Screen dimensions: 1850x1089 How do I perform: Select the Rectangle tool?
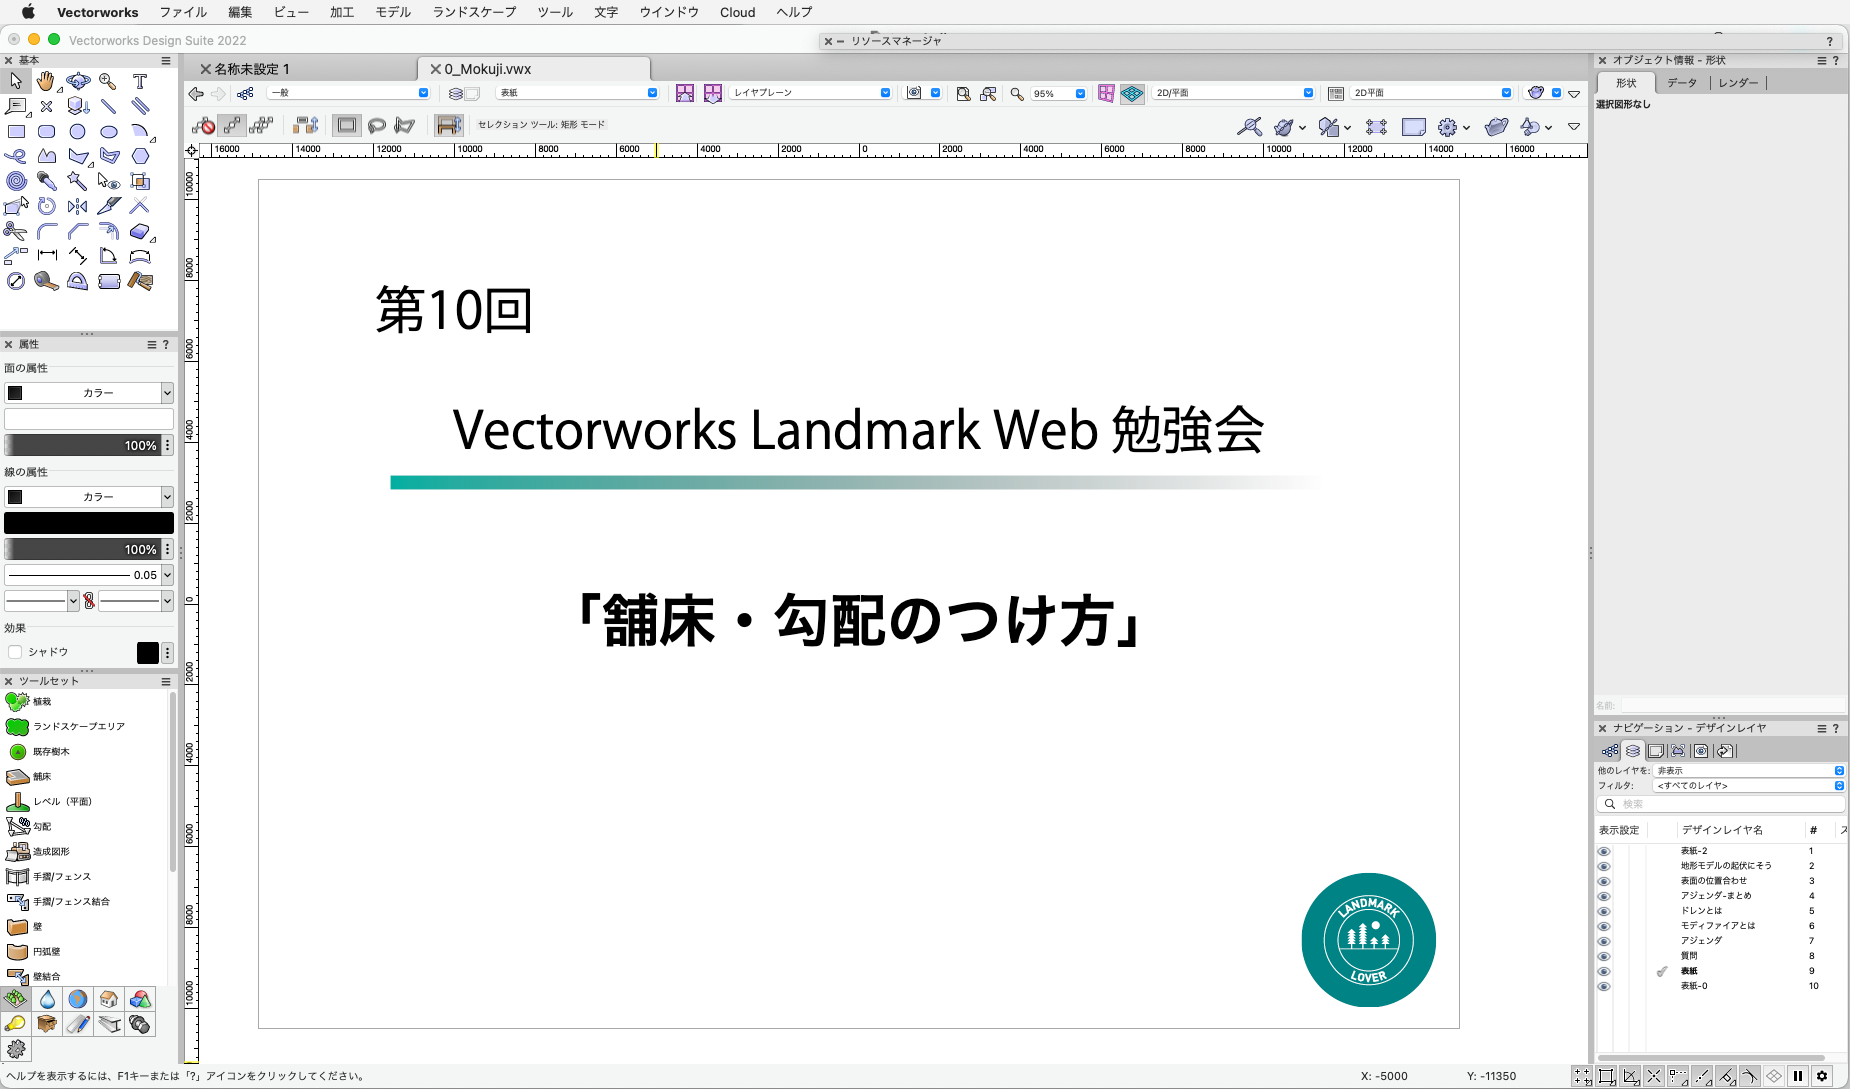pos(16,131)
